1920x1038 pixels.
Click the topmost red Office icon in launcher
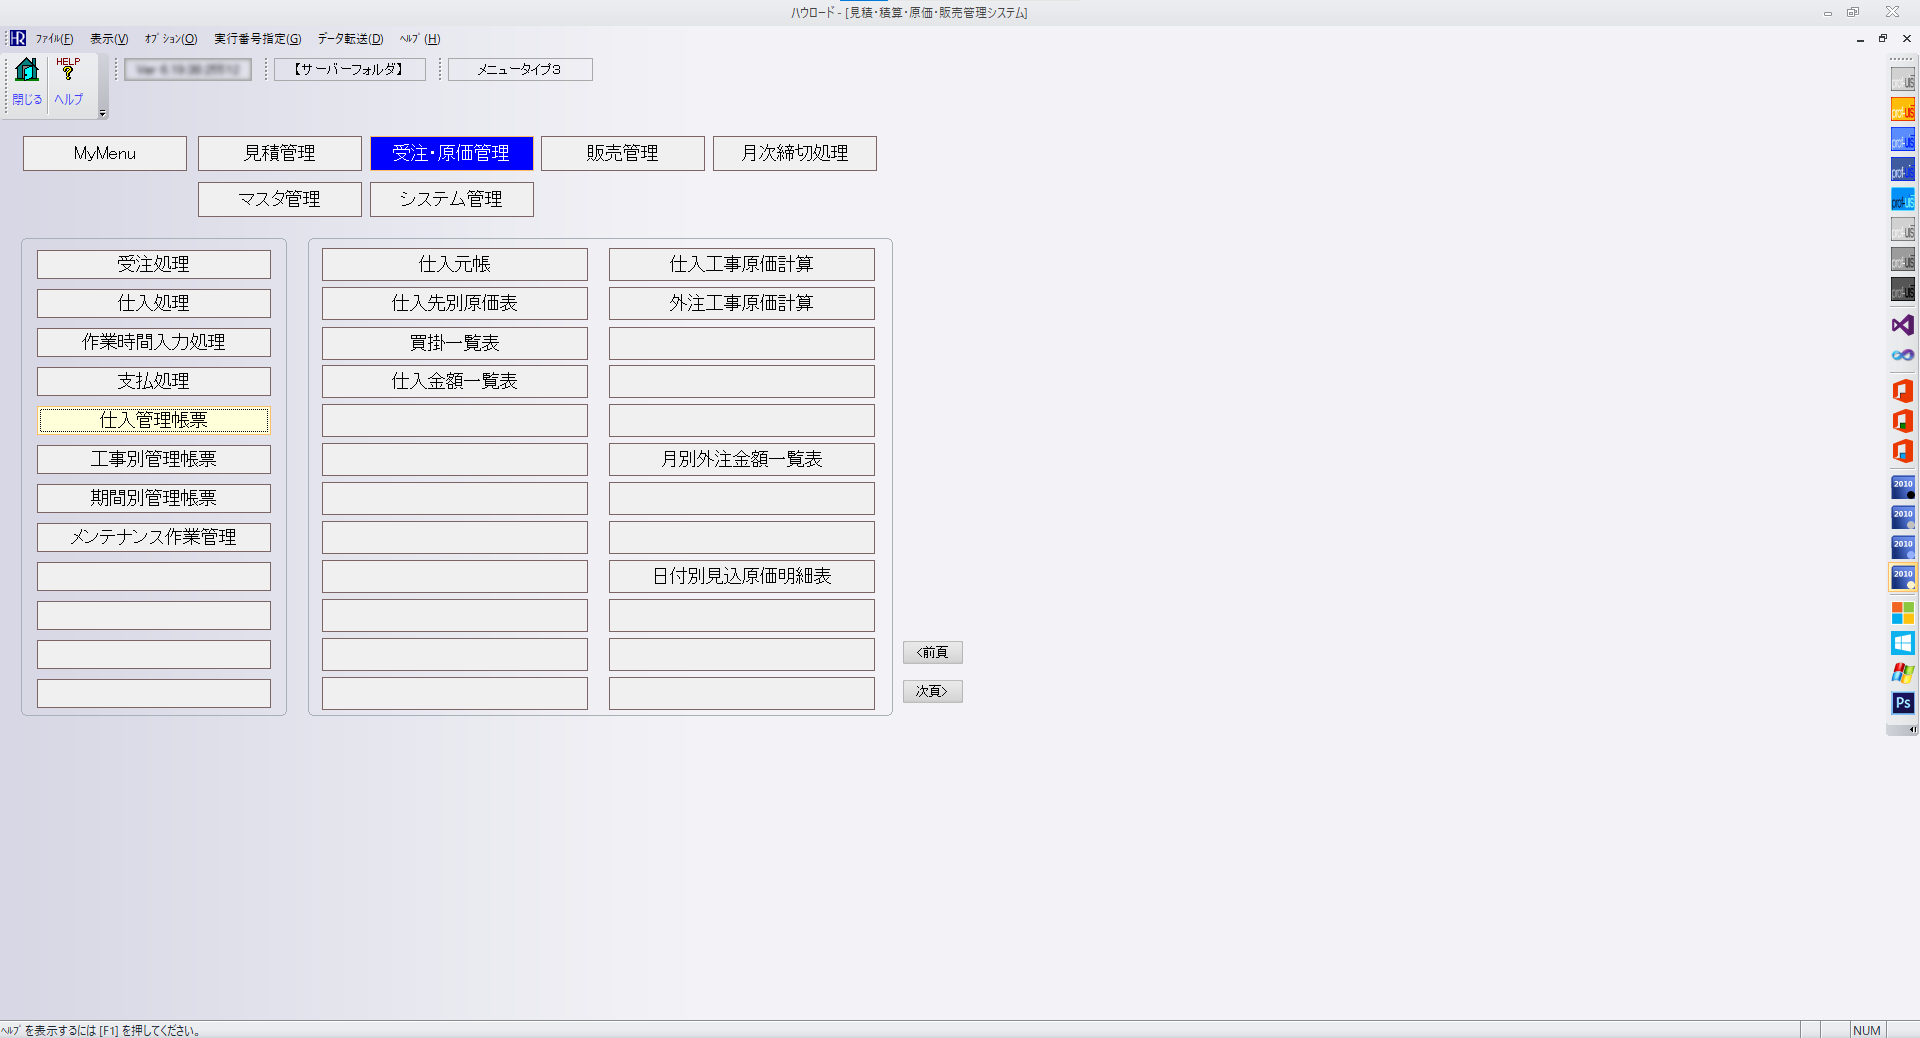[1902, 391]
